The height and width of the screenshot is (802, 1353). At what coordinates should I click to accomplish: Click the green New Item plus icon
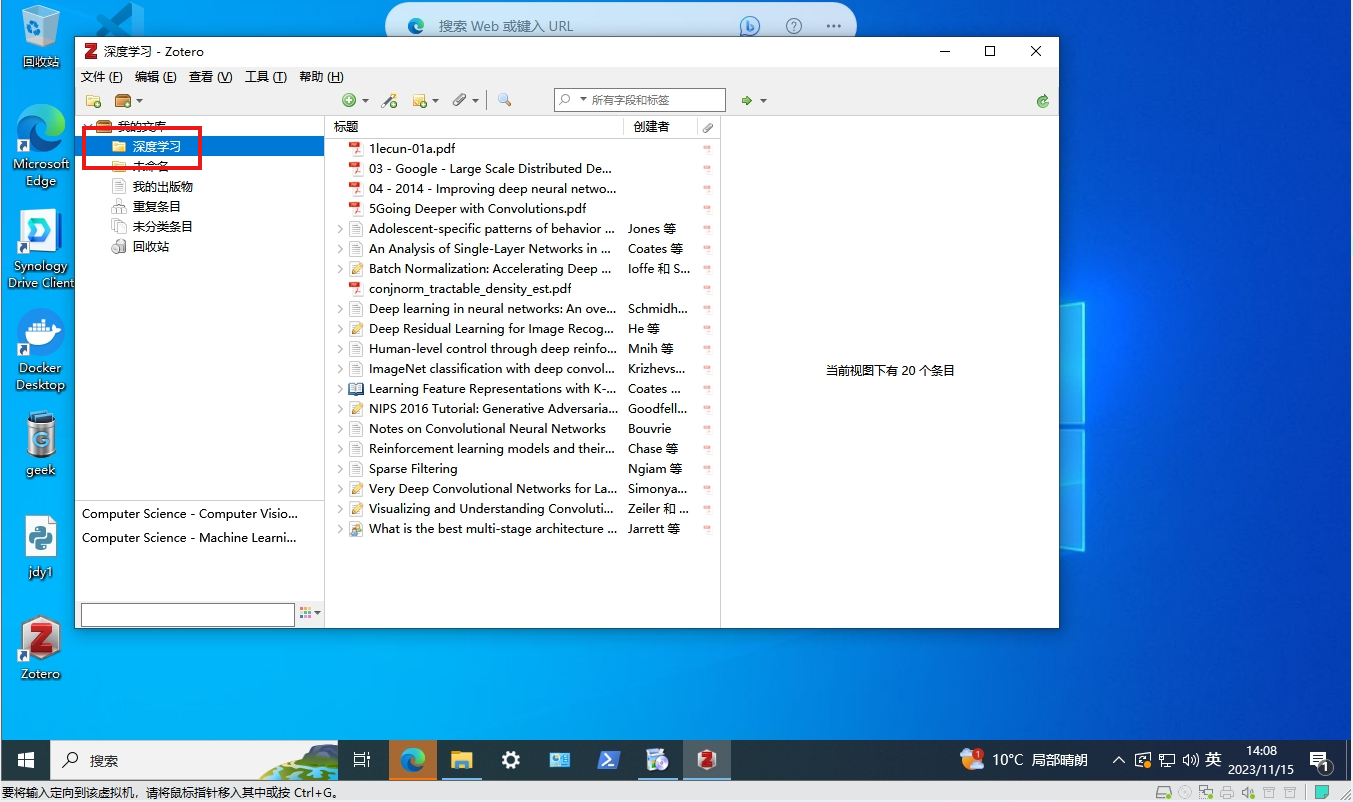pos(349,100)
